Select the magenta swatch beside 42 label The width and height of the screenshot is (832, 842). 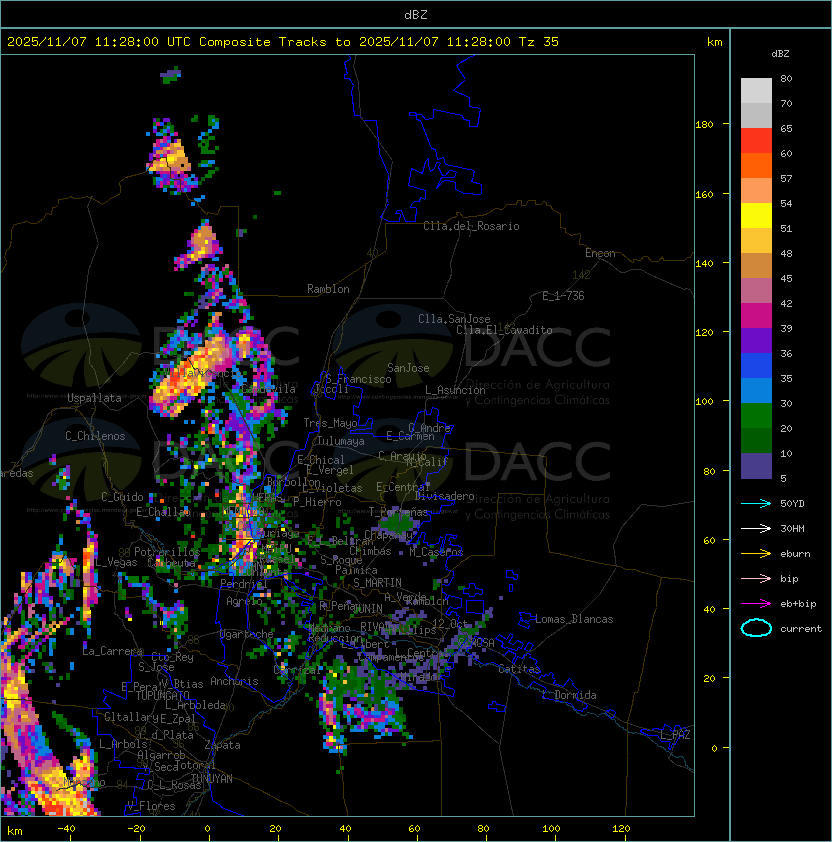pyautogui.click(x=756, y=315)
